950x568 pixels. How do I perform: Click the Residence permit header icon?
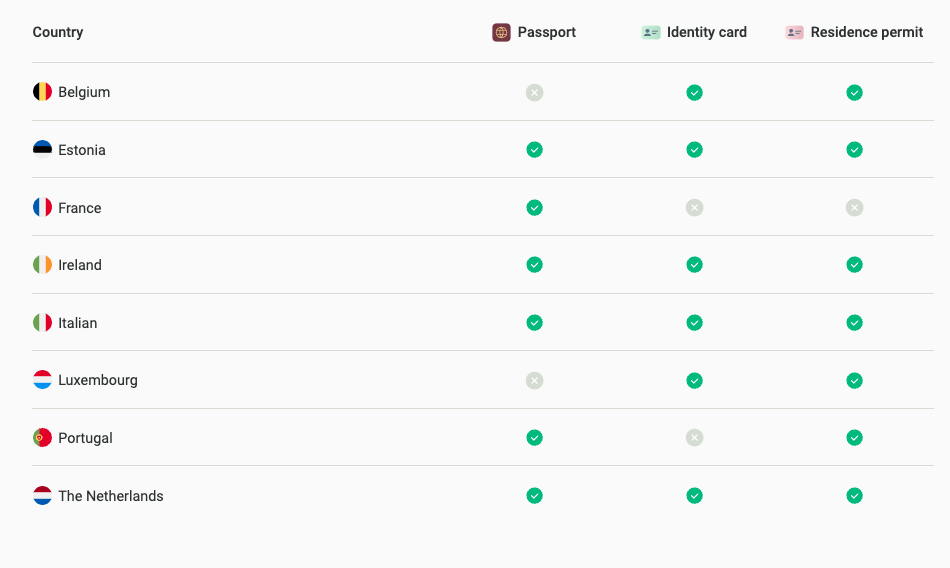(x=795, y=32)
